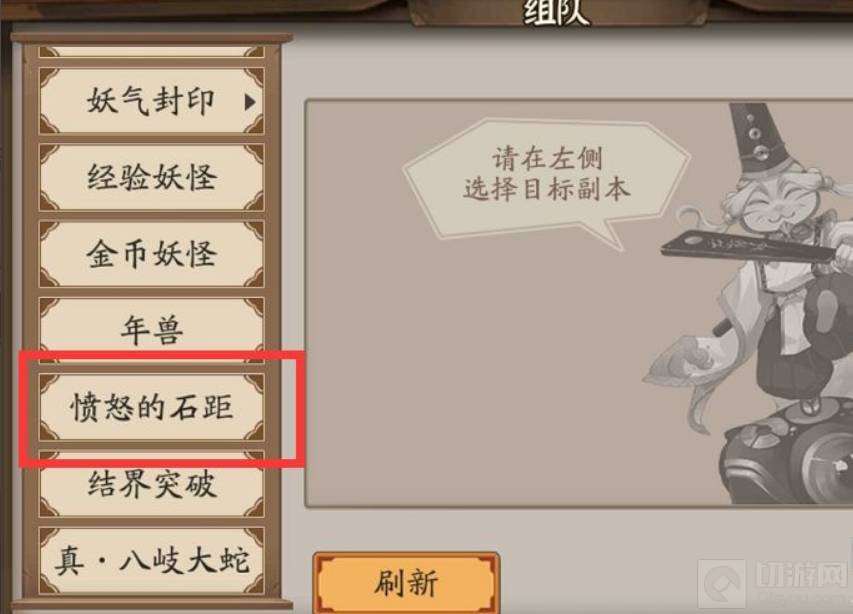This screenshot has width=853, height=614.
Task: Open the 金币妖怪 dungeon category
Action: coord(152,254)
